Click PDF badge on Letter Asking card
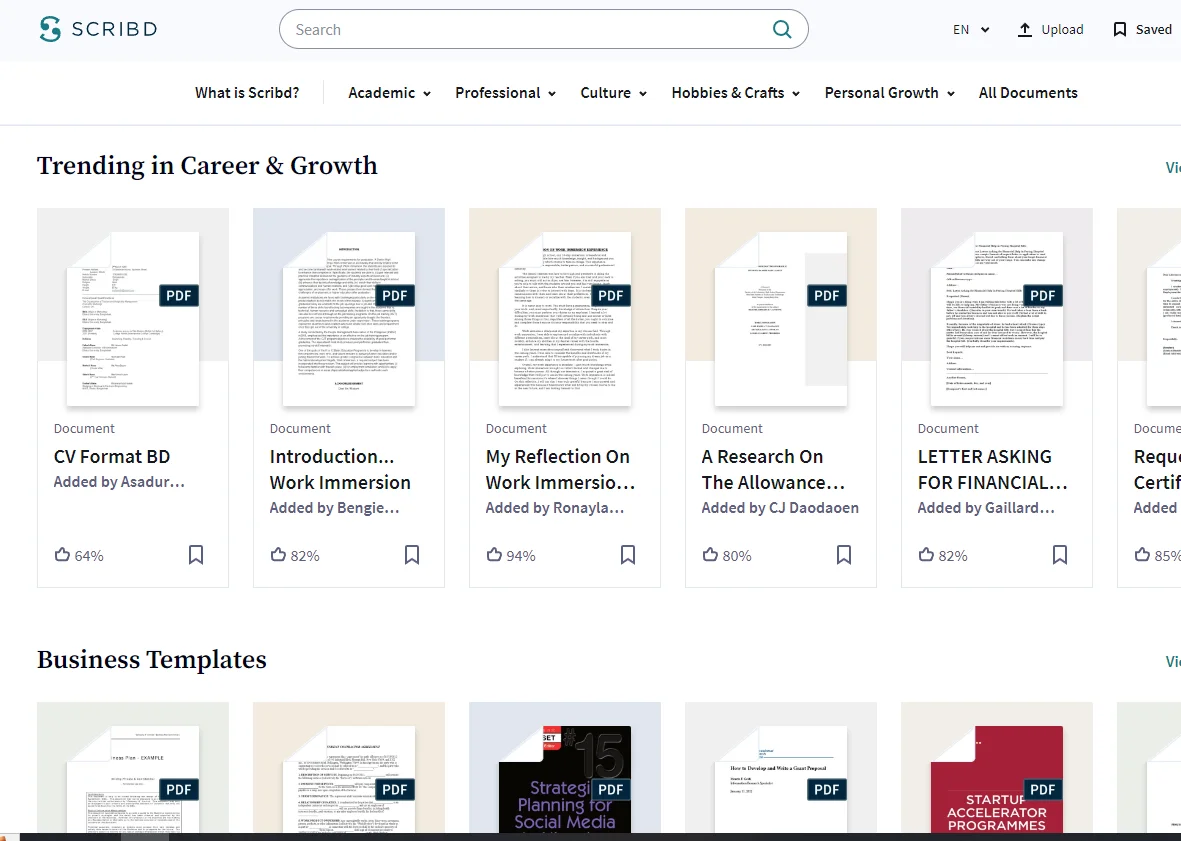Screen dimensions: 1181x841 [x=1043, y=295]
